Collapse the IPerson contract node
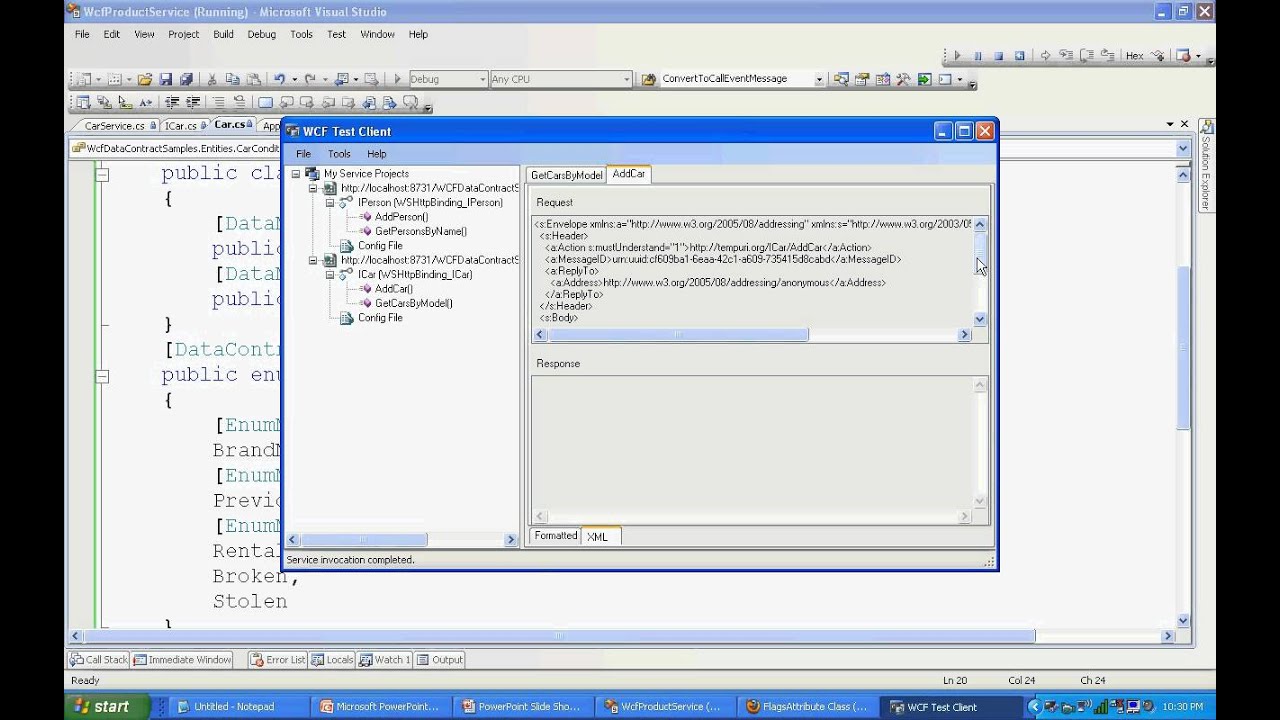Viewport: 1280px width, 720px height. (x=330, y=202)
